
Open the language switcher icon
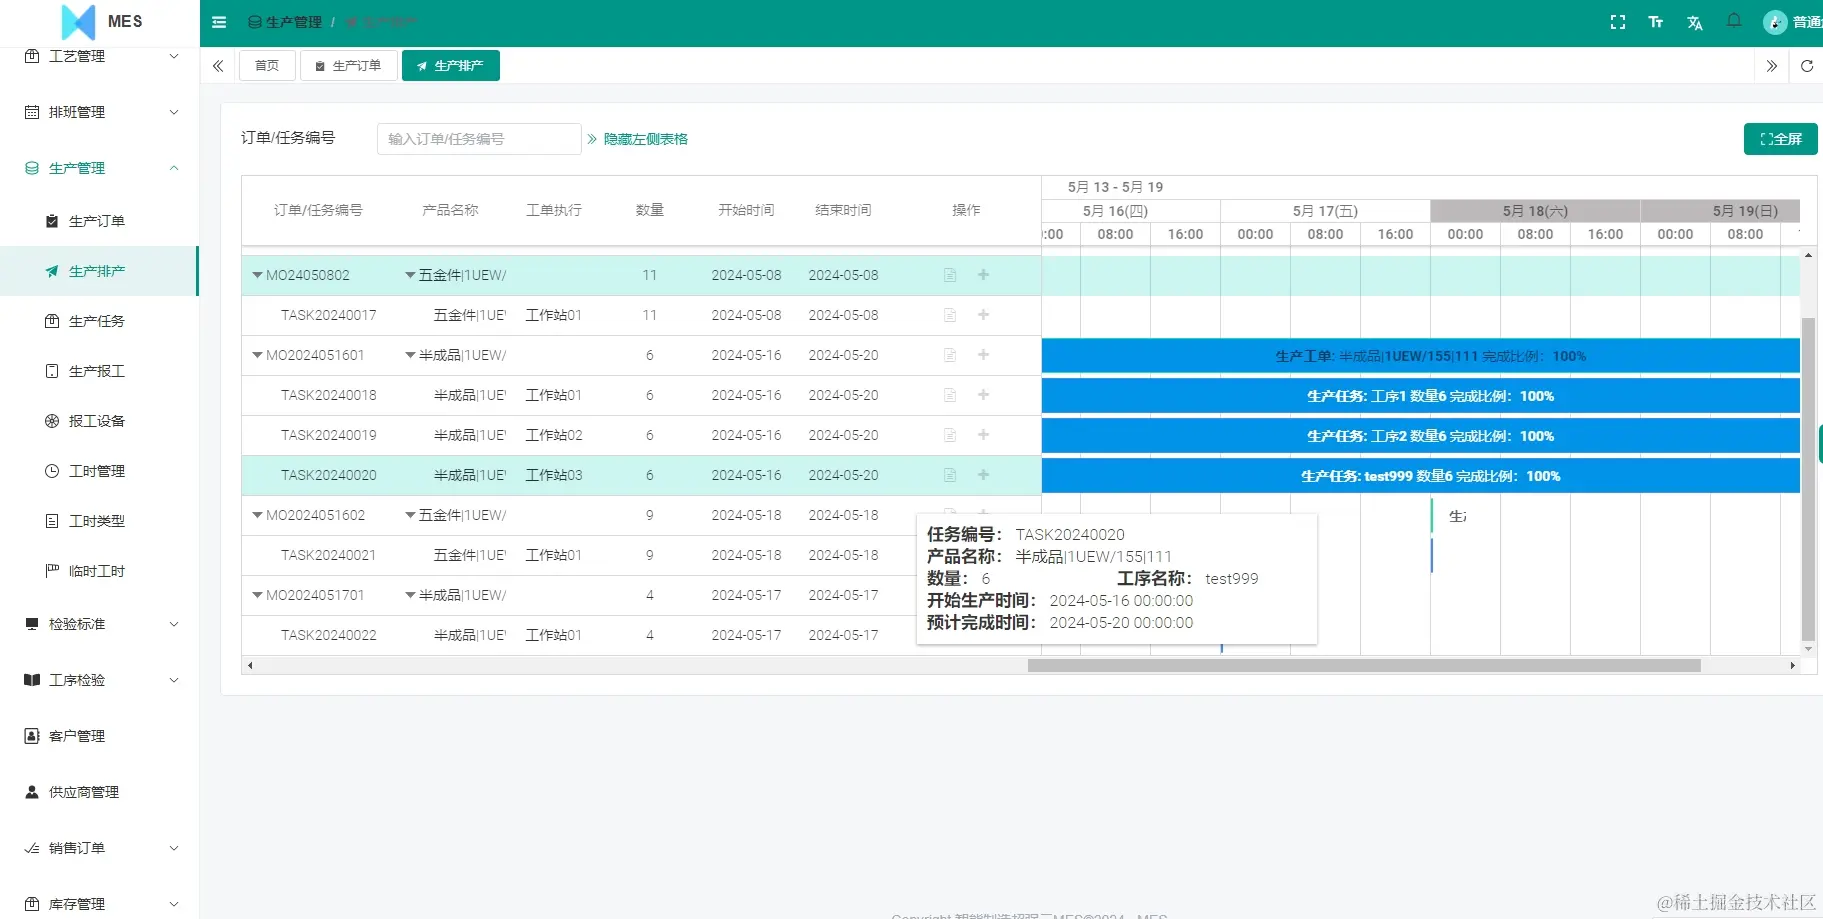coord(1695,21)
